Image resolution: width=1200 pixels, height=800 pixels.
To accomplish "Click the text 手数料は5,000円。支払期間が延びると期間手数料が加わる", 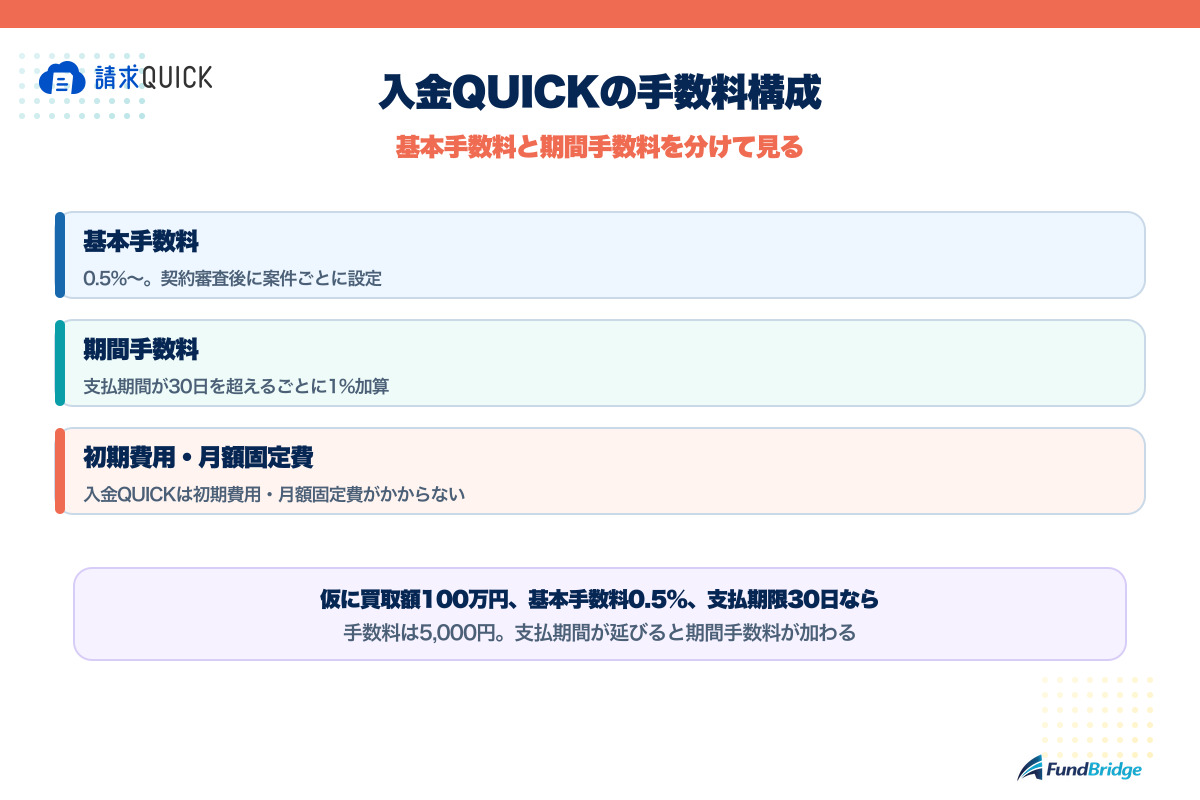I will 600,633.
